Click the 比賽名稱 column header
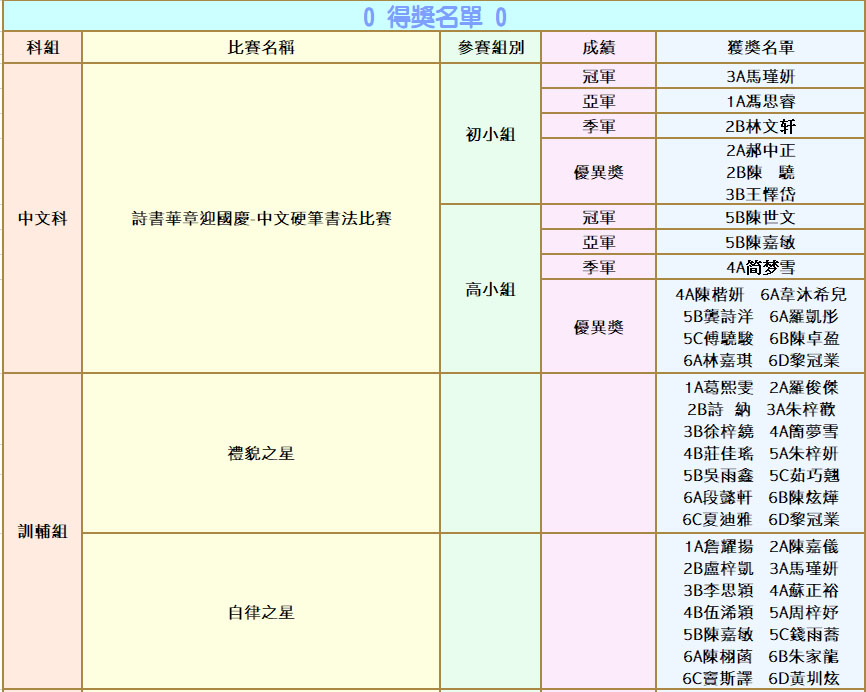This screenshot has width=866, height=692. coord(261,48)
